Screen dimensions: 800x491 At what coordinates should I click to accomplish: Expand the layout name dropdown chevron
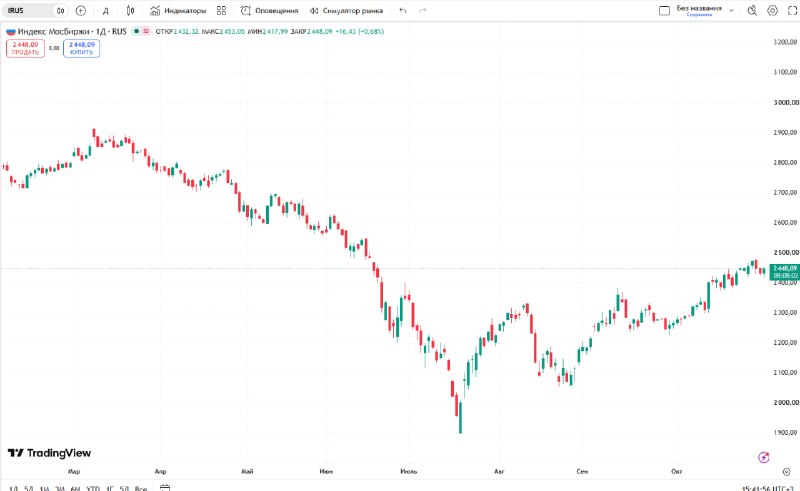(x=731, y=10)
